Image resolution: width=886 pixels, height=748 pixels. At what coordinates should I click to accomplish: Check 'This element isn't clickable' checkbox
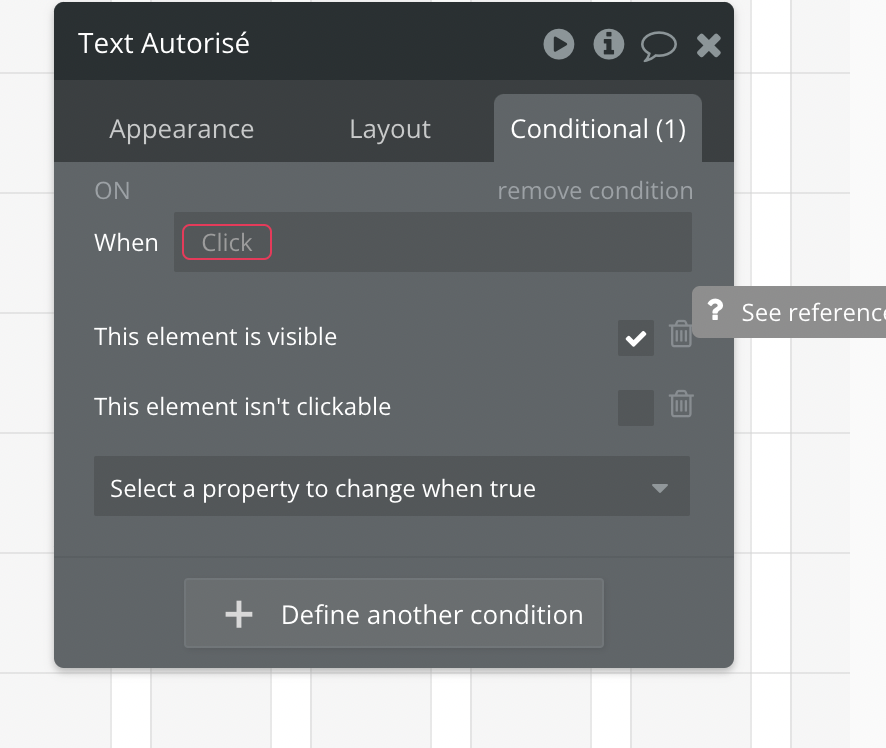pos(636,408)
